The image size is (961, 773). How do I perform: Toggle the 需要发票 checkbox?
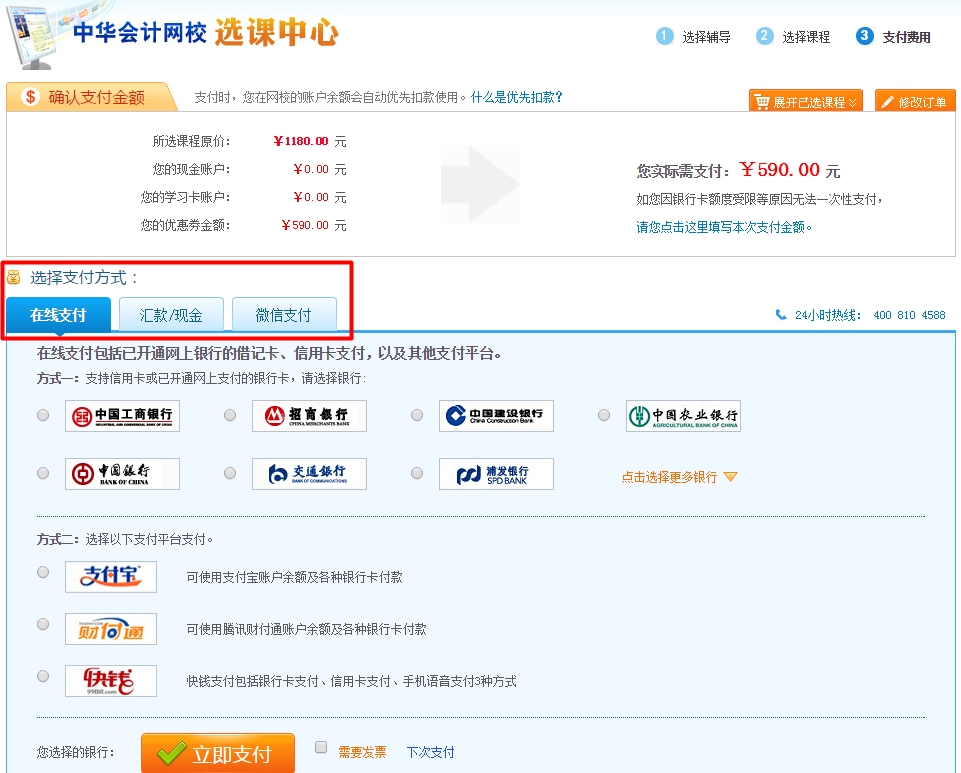(x=320, y=748)
